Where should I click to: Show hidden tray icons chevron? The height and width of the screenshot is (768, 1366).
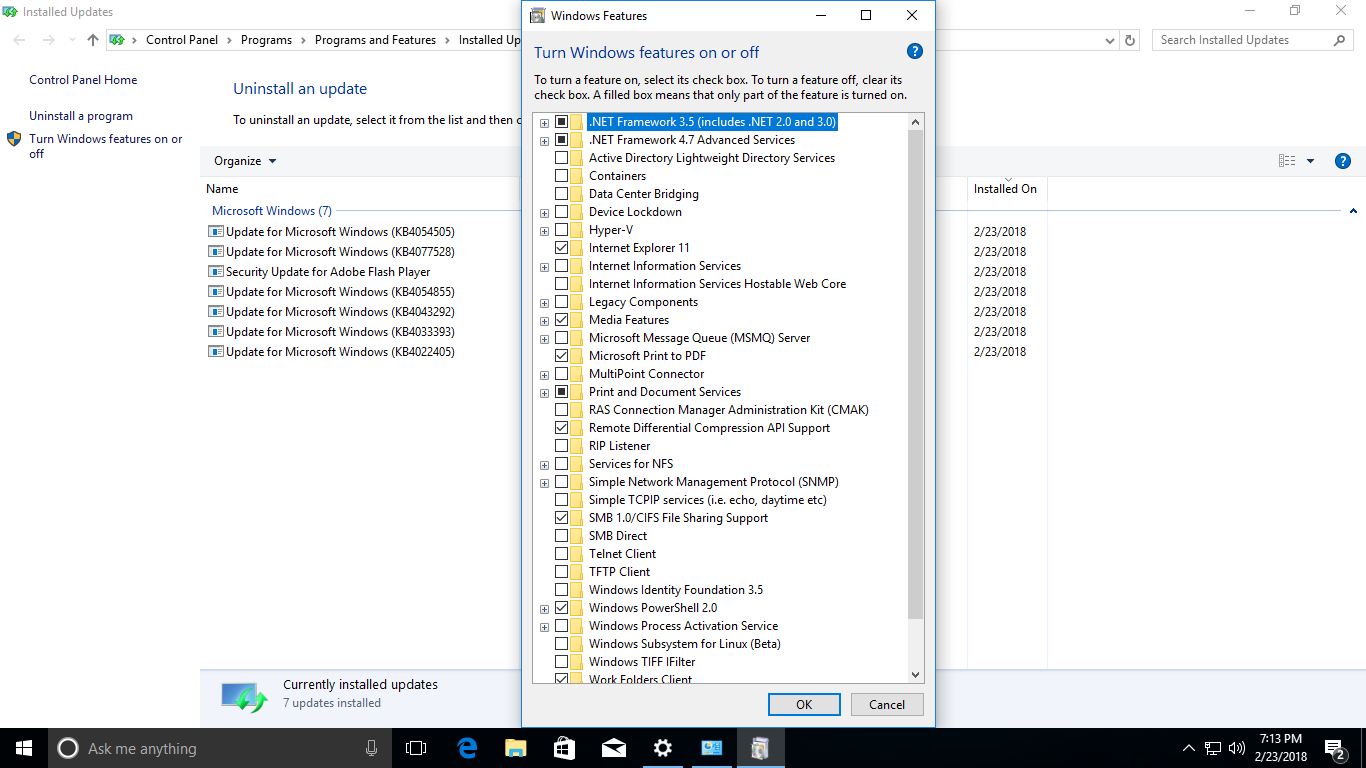click(1189, 748)
